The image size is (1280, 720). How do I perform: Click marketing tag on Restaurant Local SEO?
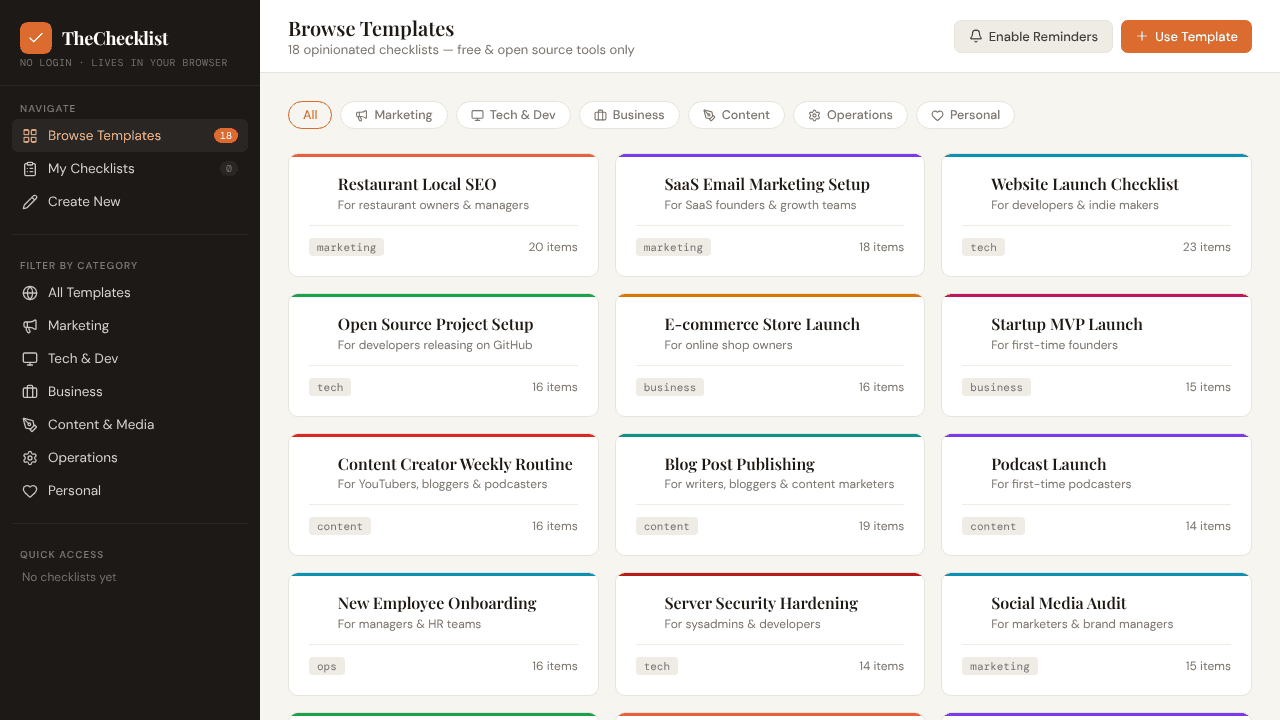pos(346,247)
